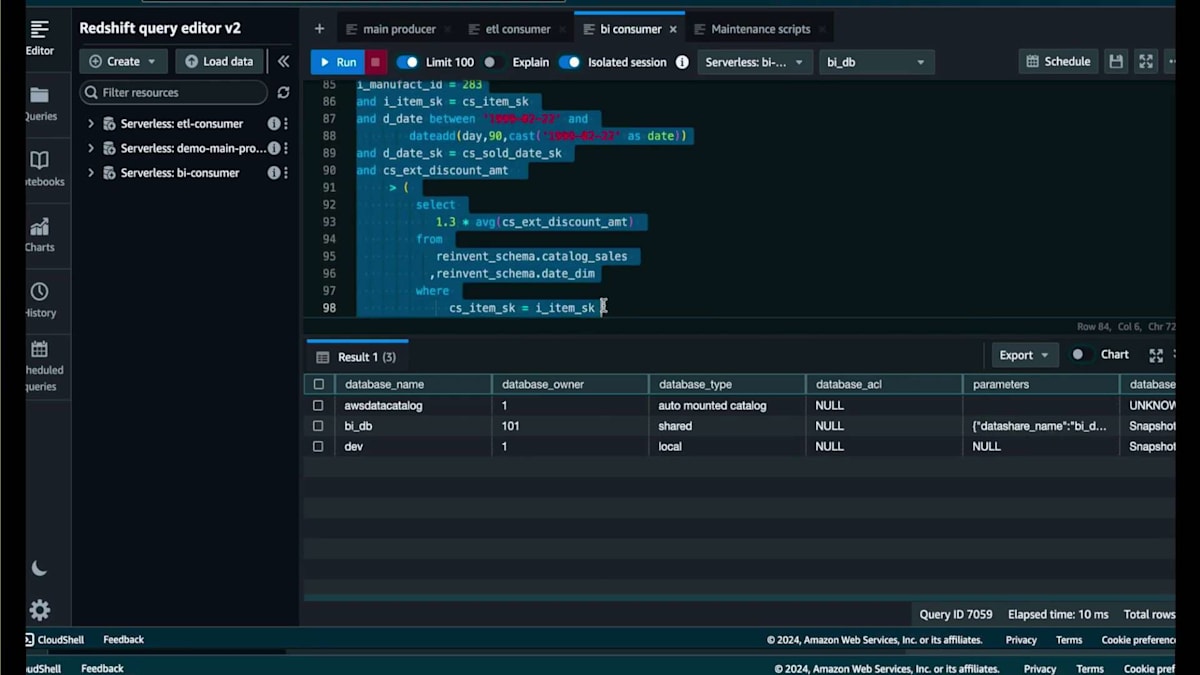
Task: Check the bi_db row checkbox
Action: click(318, 426)
